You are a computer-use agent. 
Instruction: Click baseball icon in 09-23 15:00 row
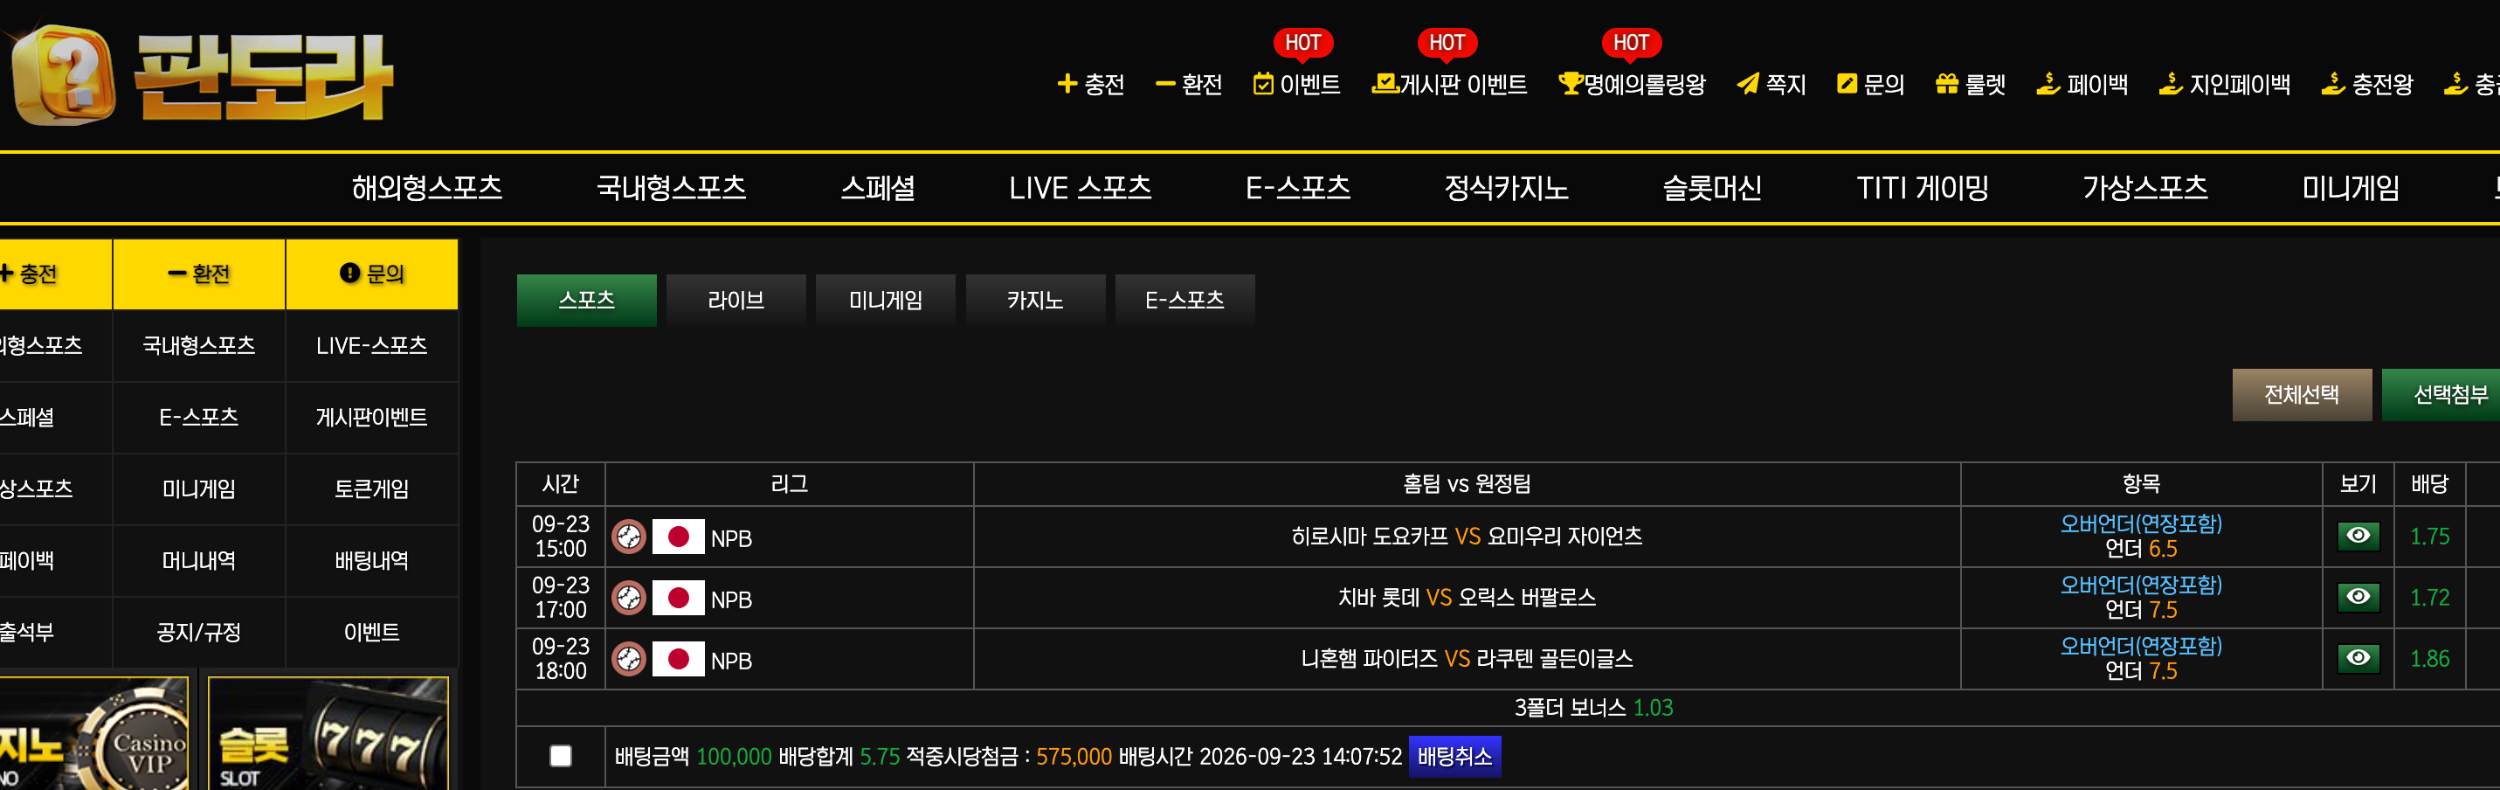click(629, 537)
